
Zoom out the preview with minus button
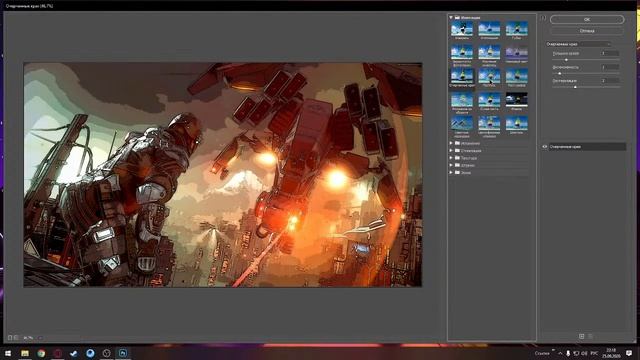[10, 338]
